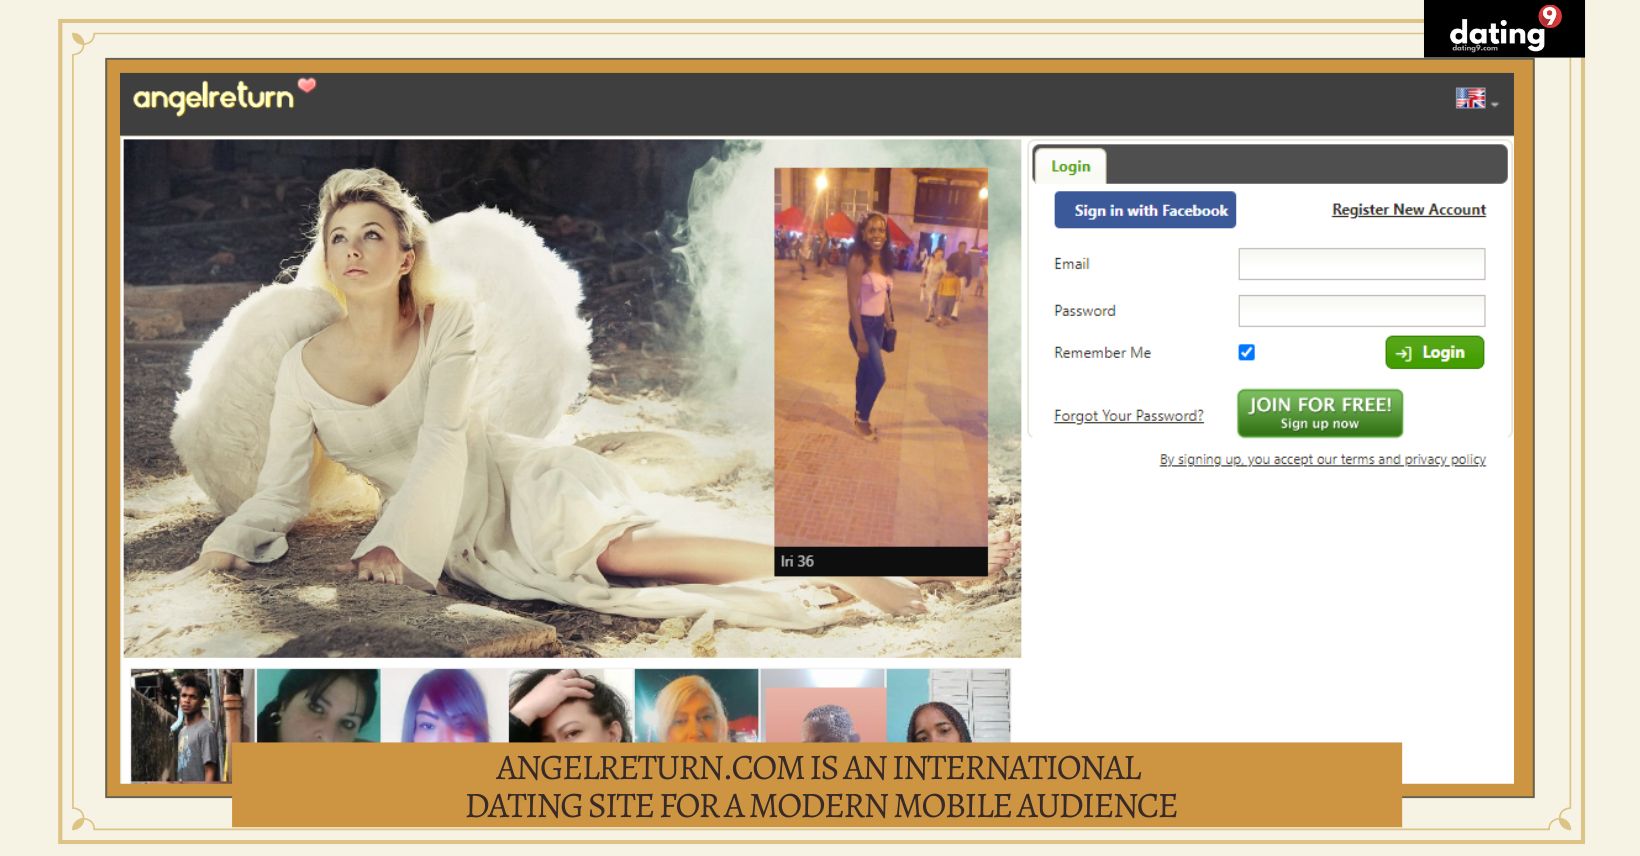Click JOIN FOR FREE sign up button
1640x856 pixels.
pyautogui.click(x=1319, y=413)
